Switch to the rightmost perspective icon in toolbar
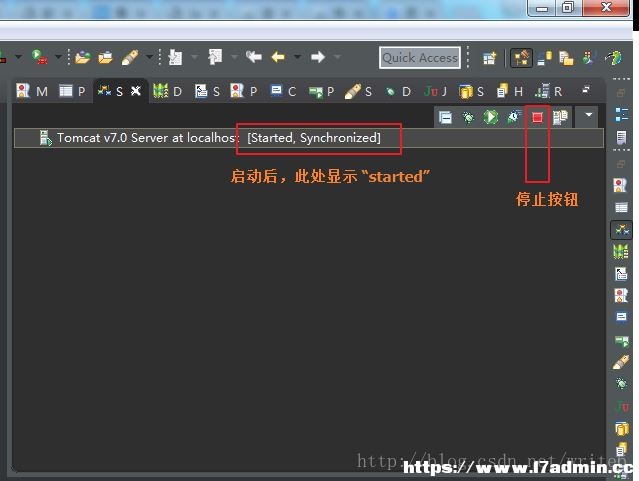The width and height of the screenshot is (639, 481). [x=613, y=57]
